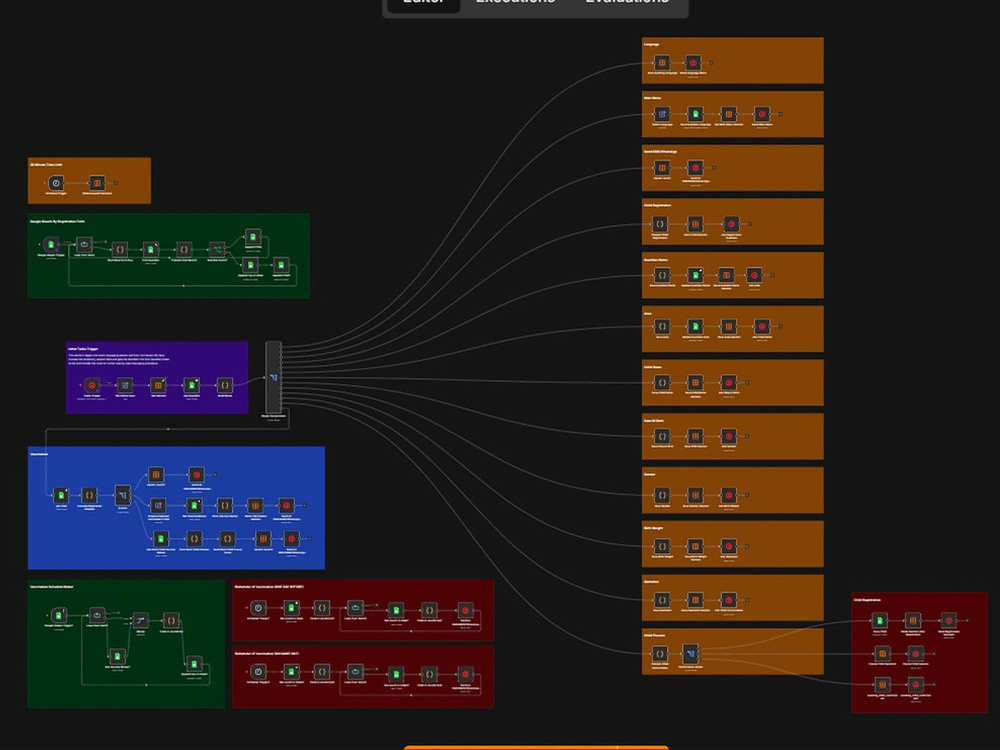The height and width of the screenshot is (750, 1000).
Task: Click the Main Menu sticky note title
Action: point(652,98)
